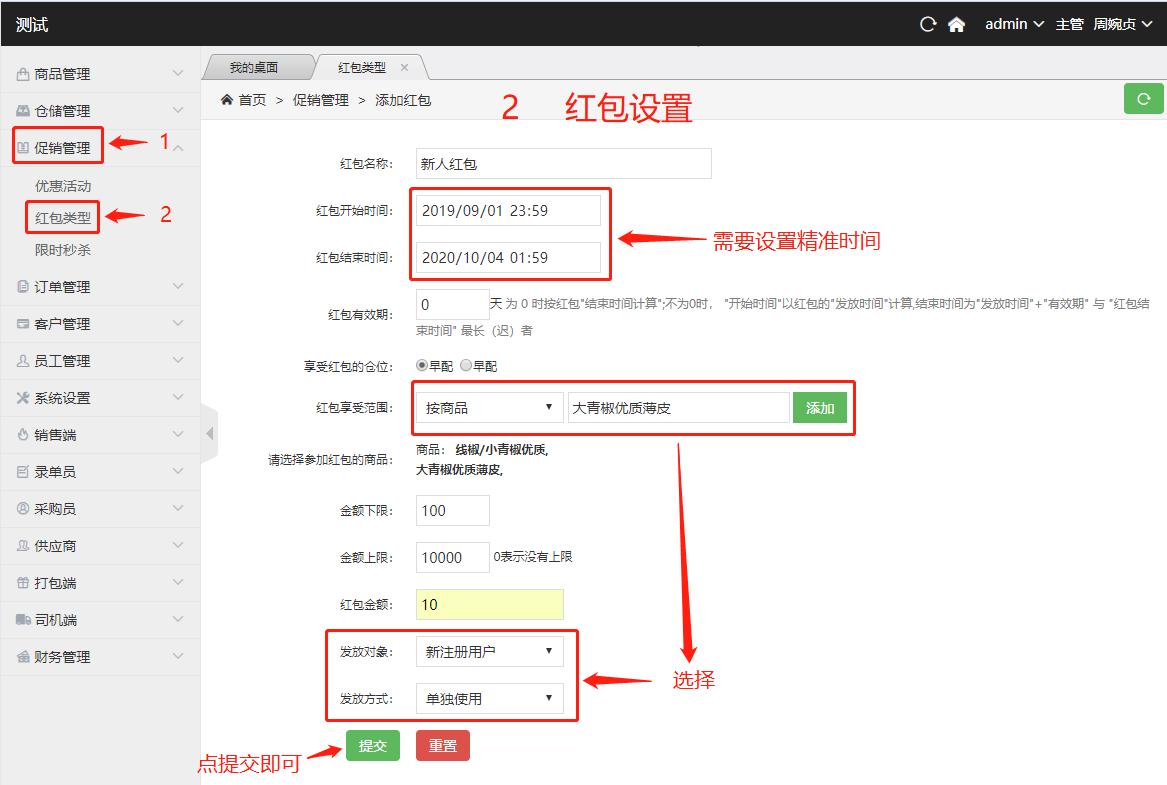Click the home icon in the top header
This screenshot has height=785, width=1167.
coord(956,24)
